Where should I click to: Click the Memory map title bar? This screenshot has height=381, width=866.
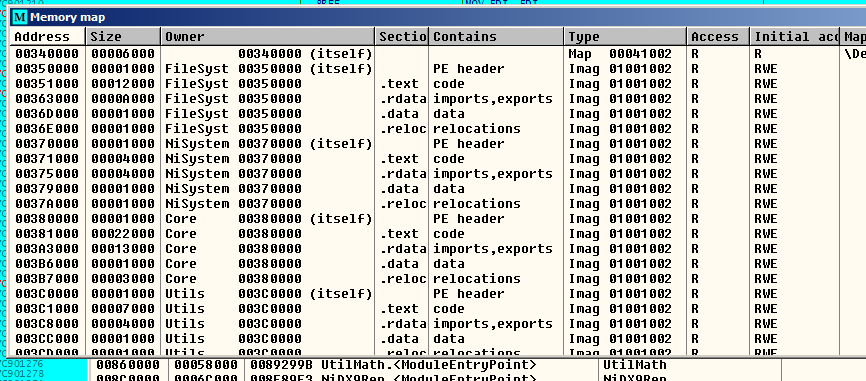pos(438,17)
